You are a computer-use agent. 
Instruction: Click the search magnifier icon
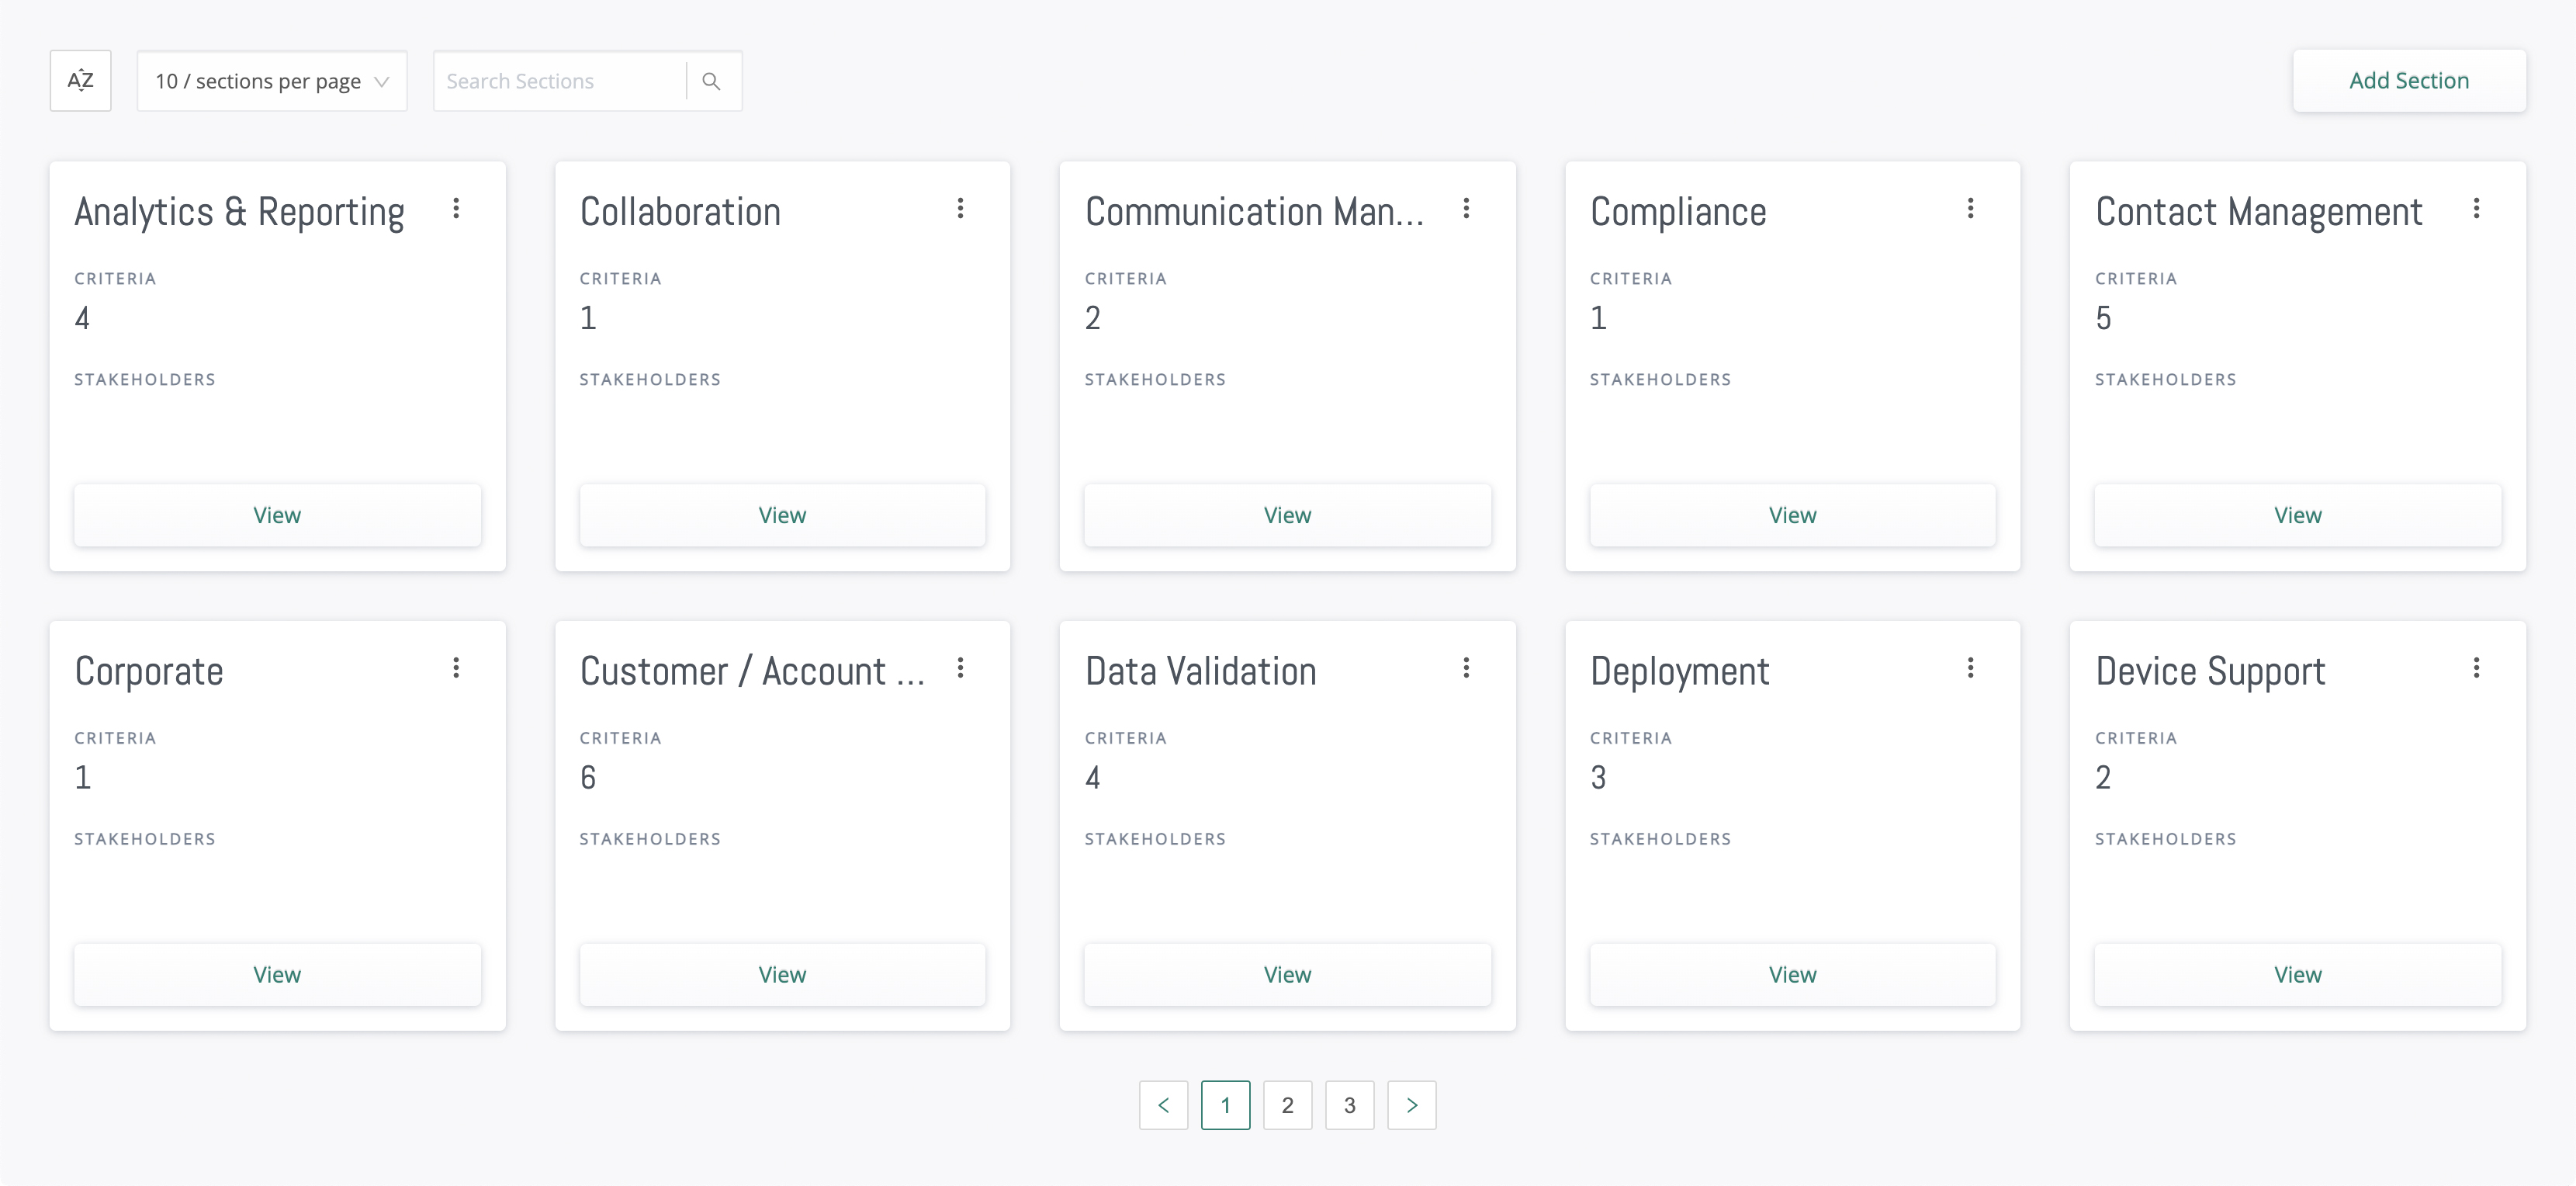pos(712,81)
